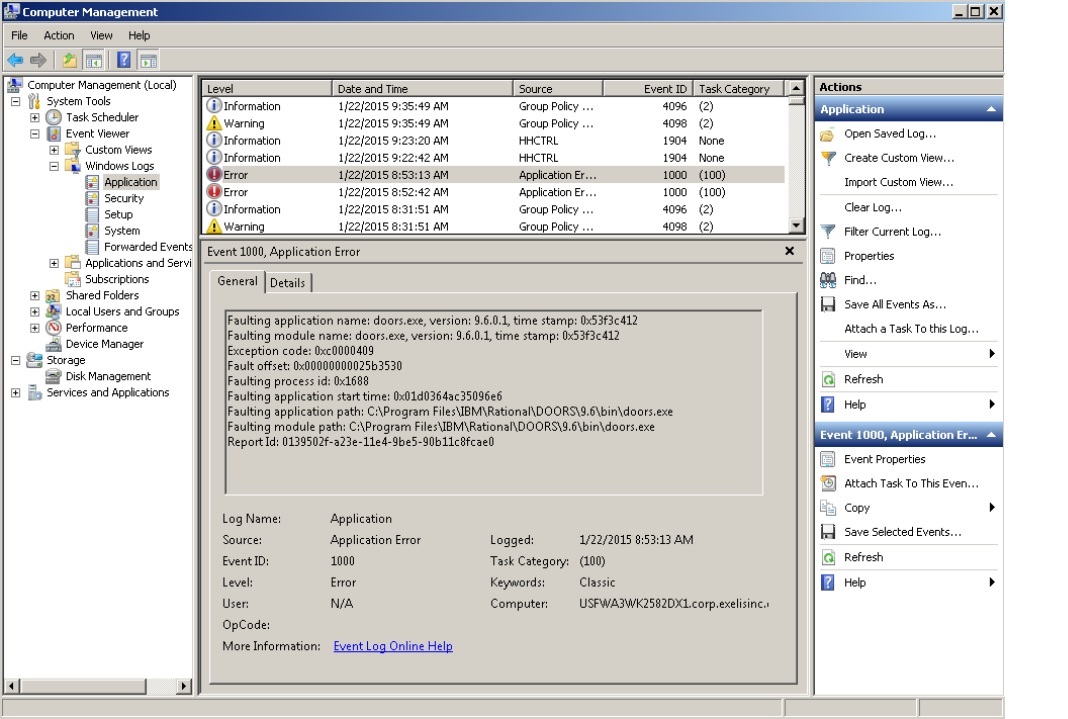Click the Performance icon in tree

[54, 328]
